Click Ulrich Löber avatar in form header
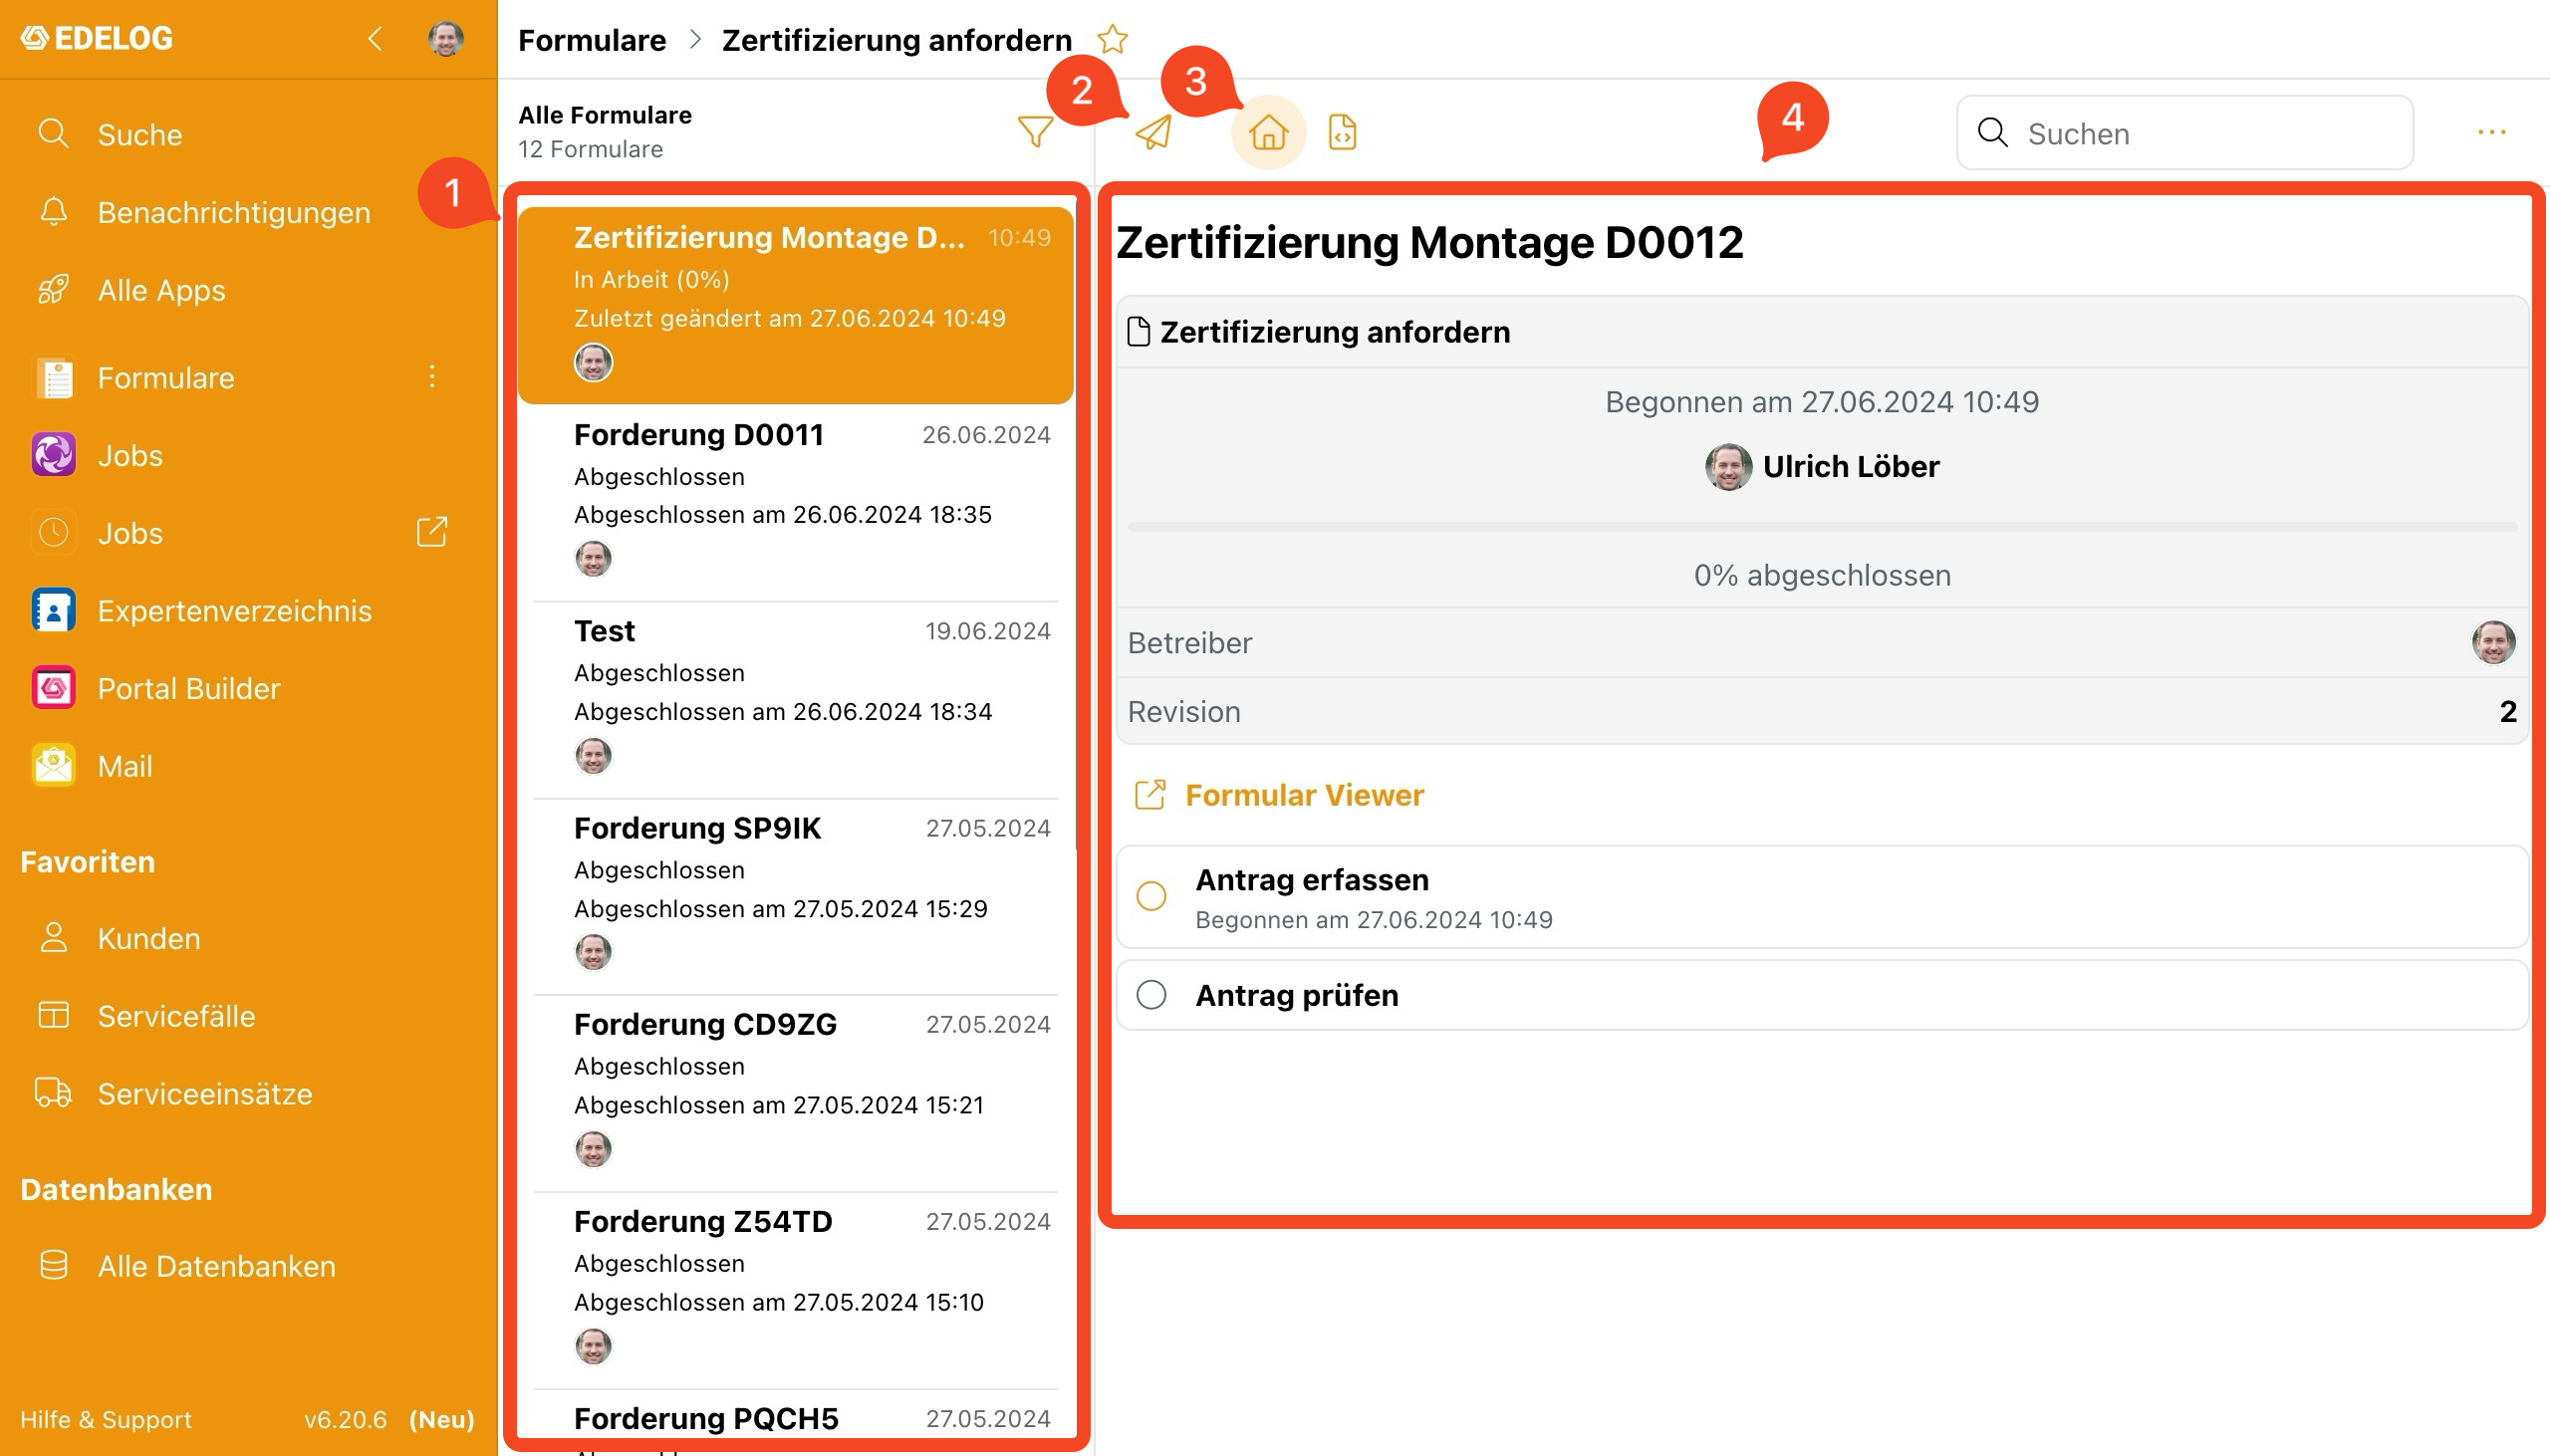Image resolution: width=2550 pixels, height=1456 pixels. 1727,467
